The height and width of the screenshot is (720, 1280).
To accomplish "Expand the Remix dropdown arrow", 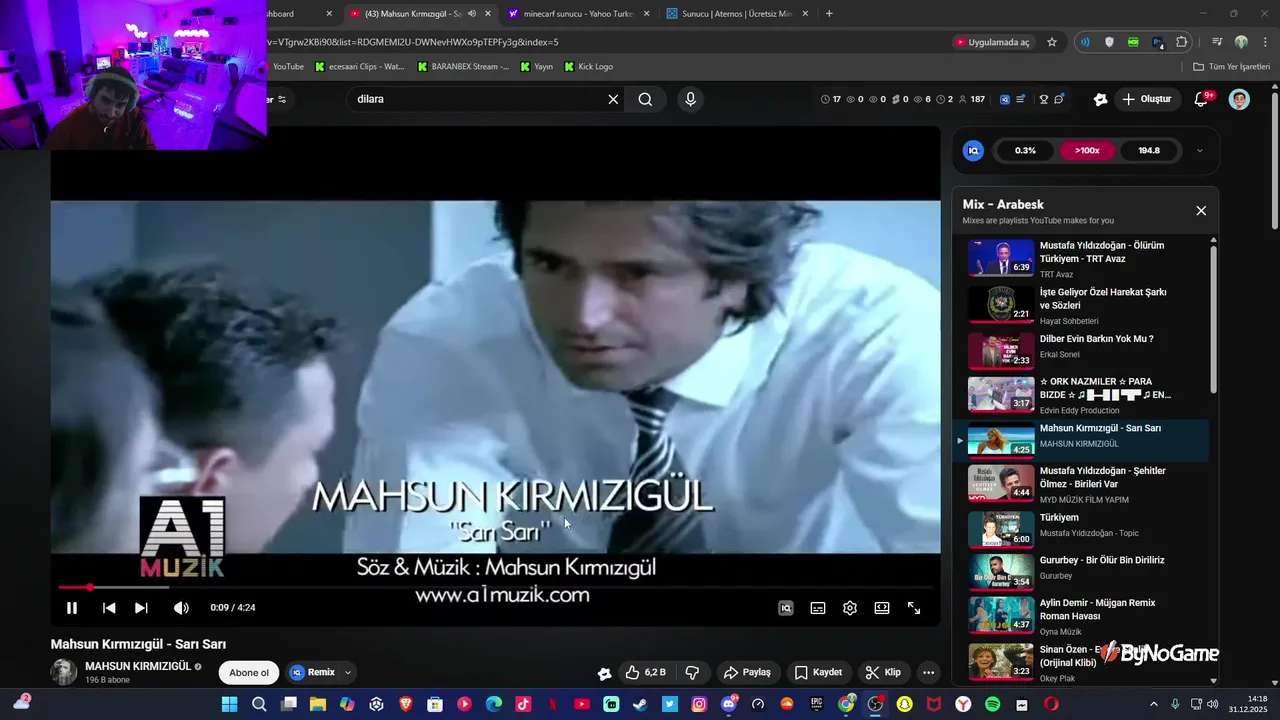I will point(348,673).
